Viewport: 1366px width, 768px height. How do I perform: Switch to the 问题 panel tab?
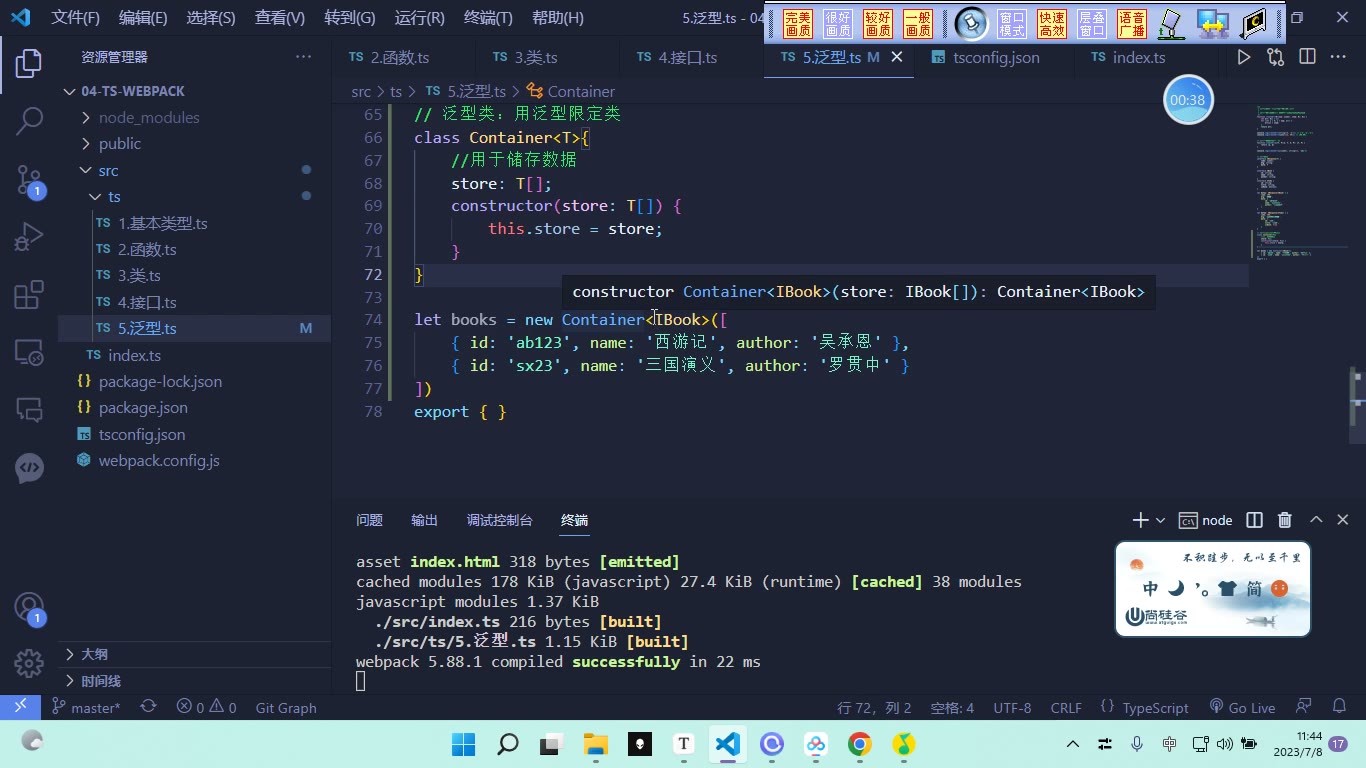[x=369, y=520]
